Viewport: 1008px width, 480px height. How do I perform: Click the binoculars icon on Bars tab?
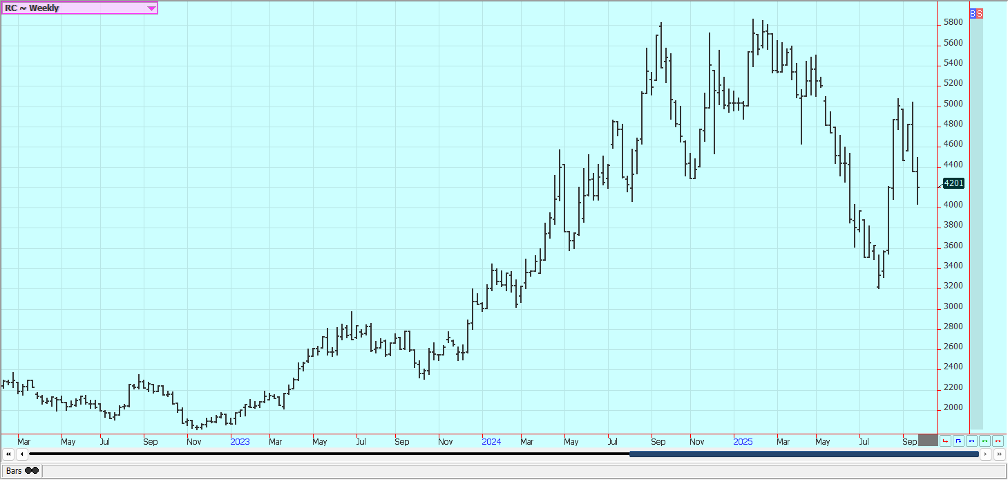click(33, 470)
